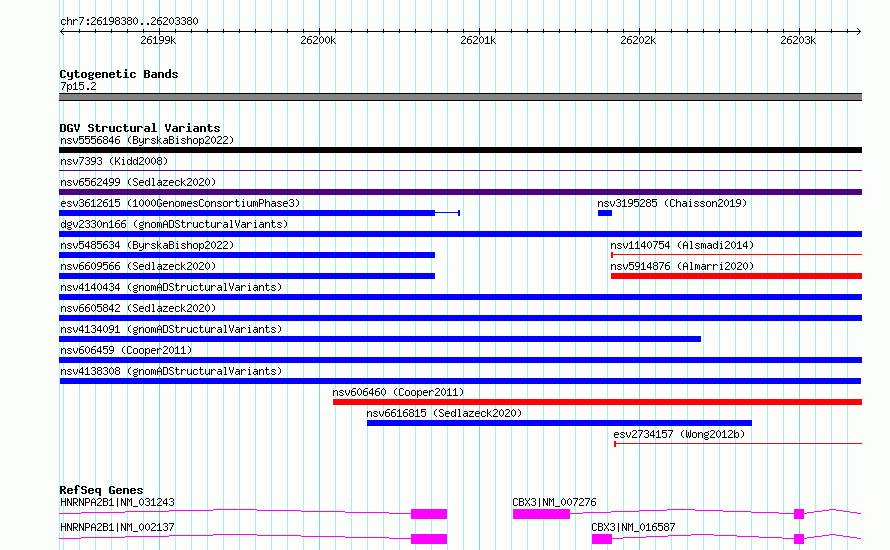
Task: Open variant nsv6609566 (Sedlazeck2020) label
Action: tap(138, 266)
